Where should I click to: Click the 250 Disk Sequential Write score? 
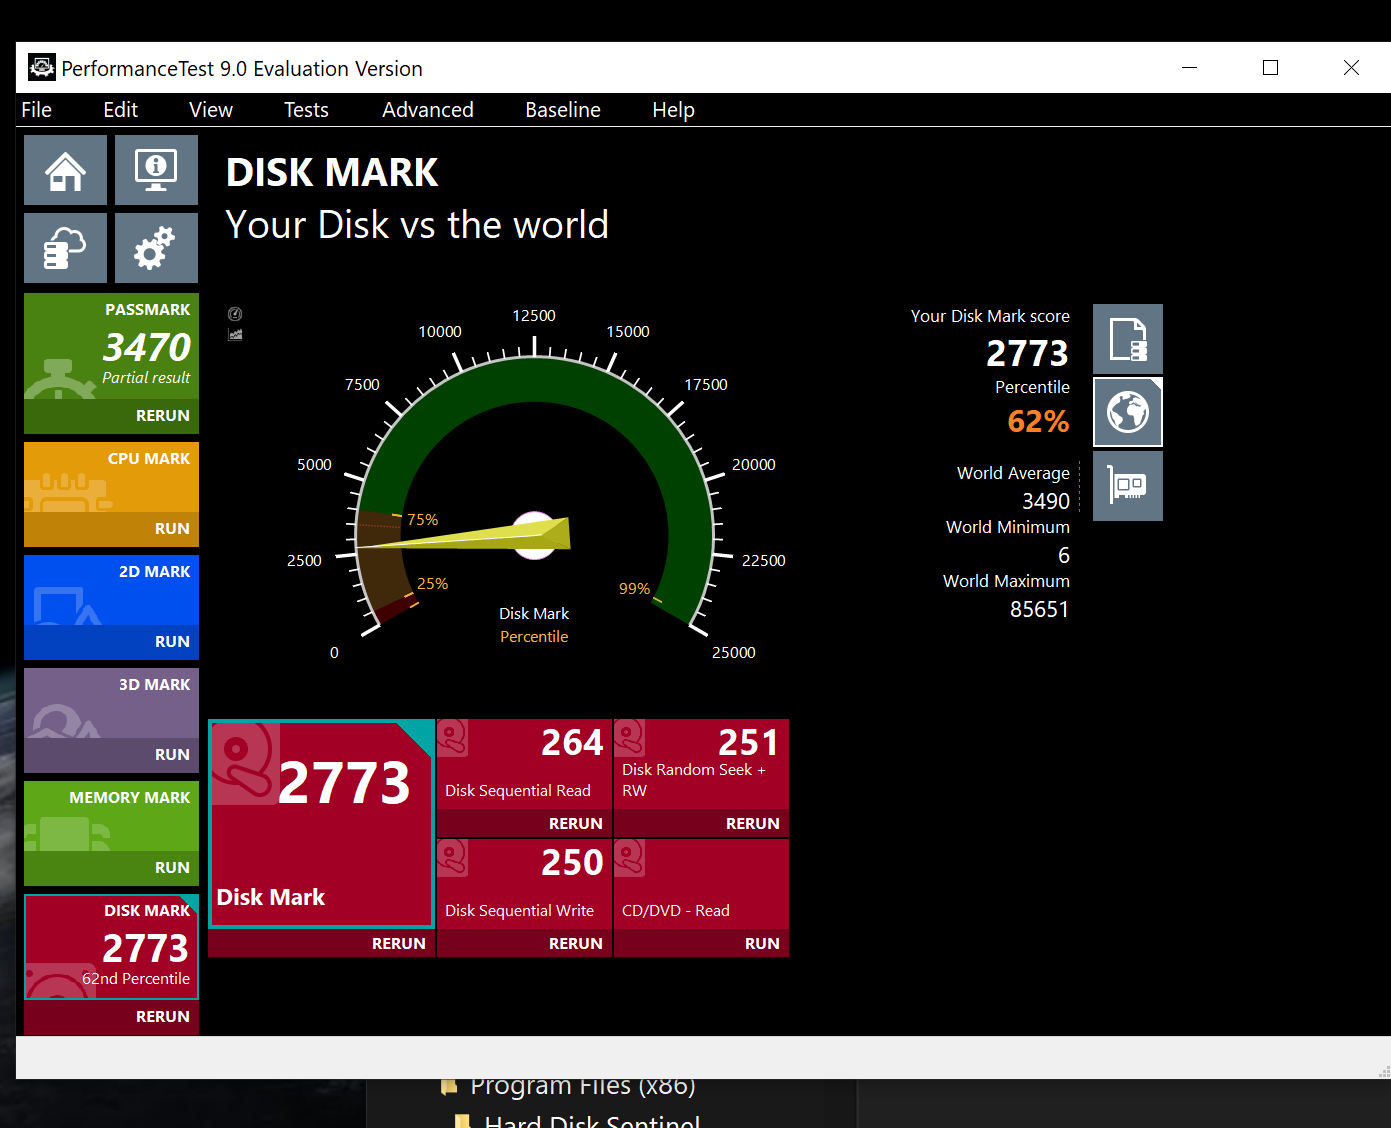(572, 863)
